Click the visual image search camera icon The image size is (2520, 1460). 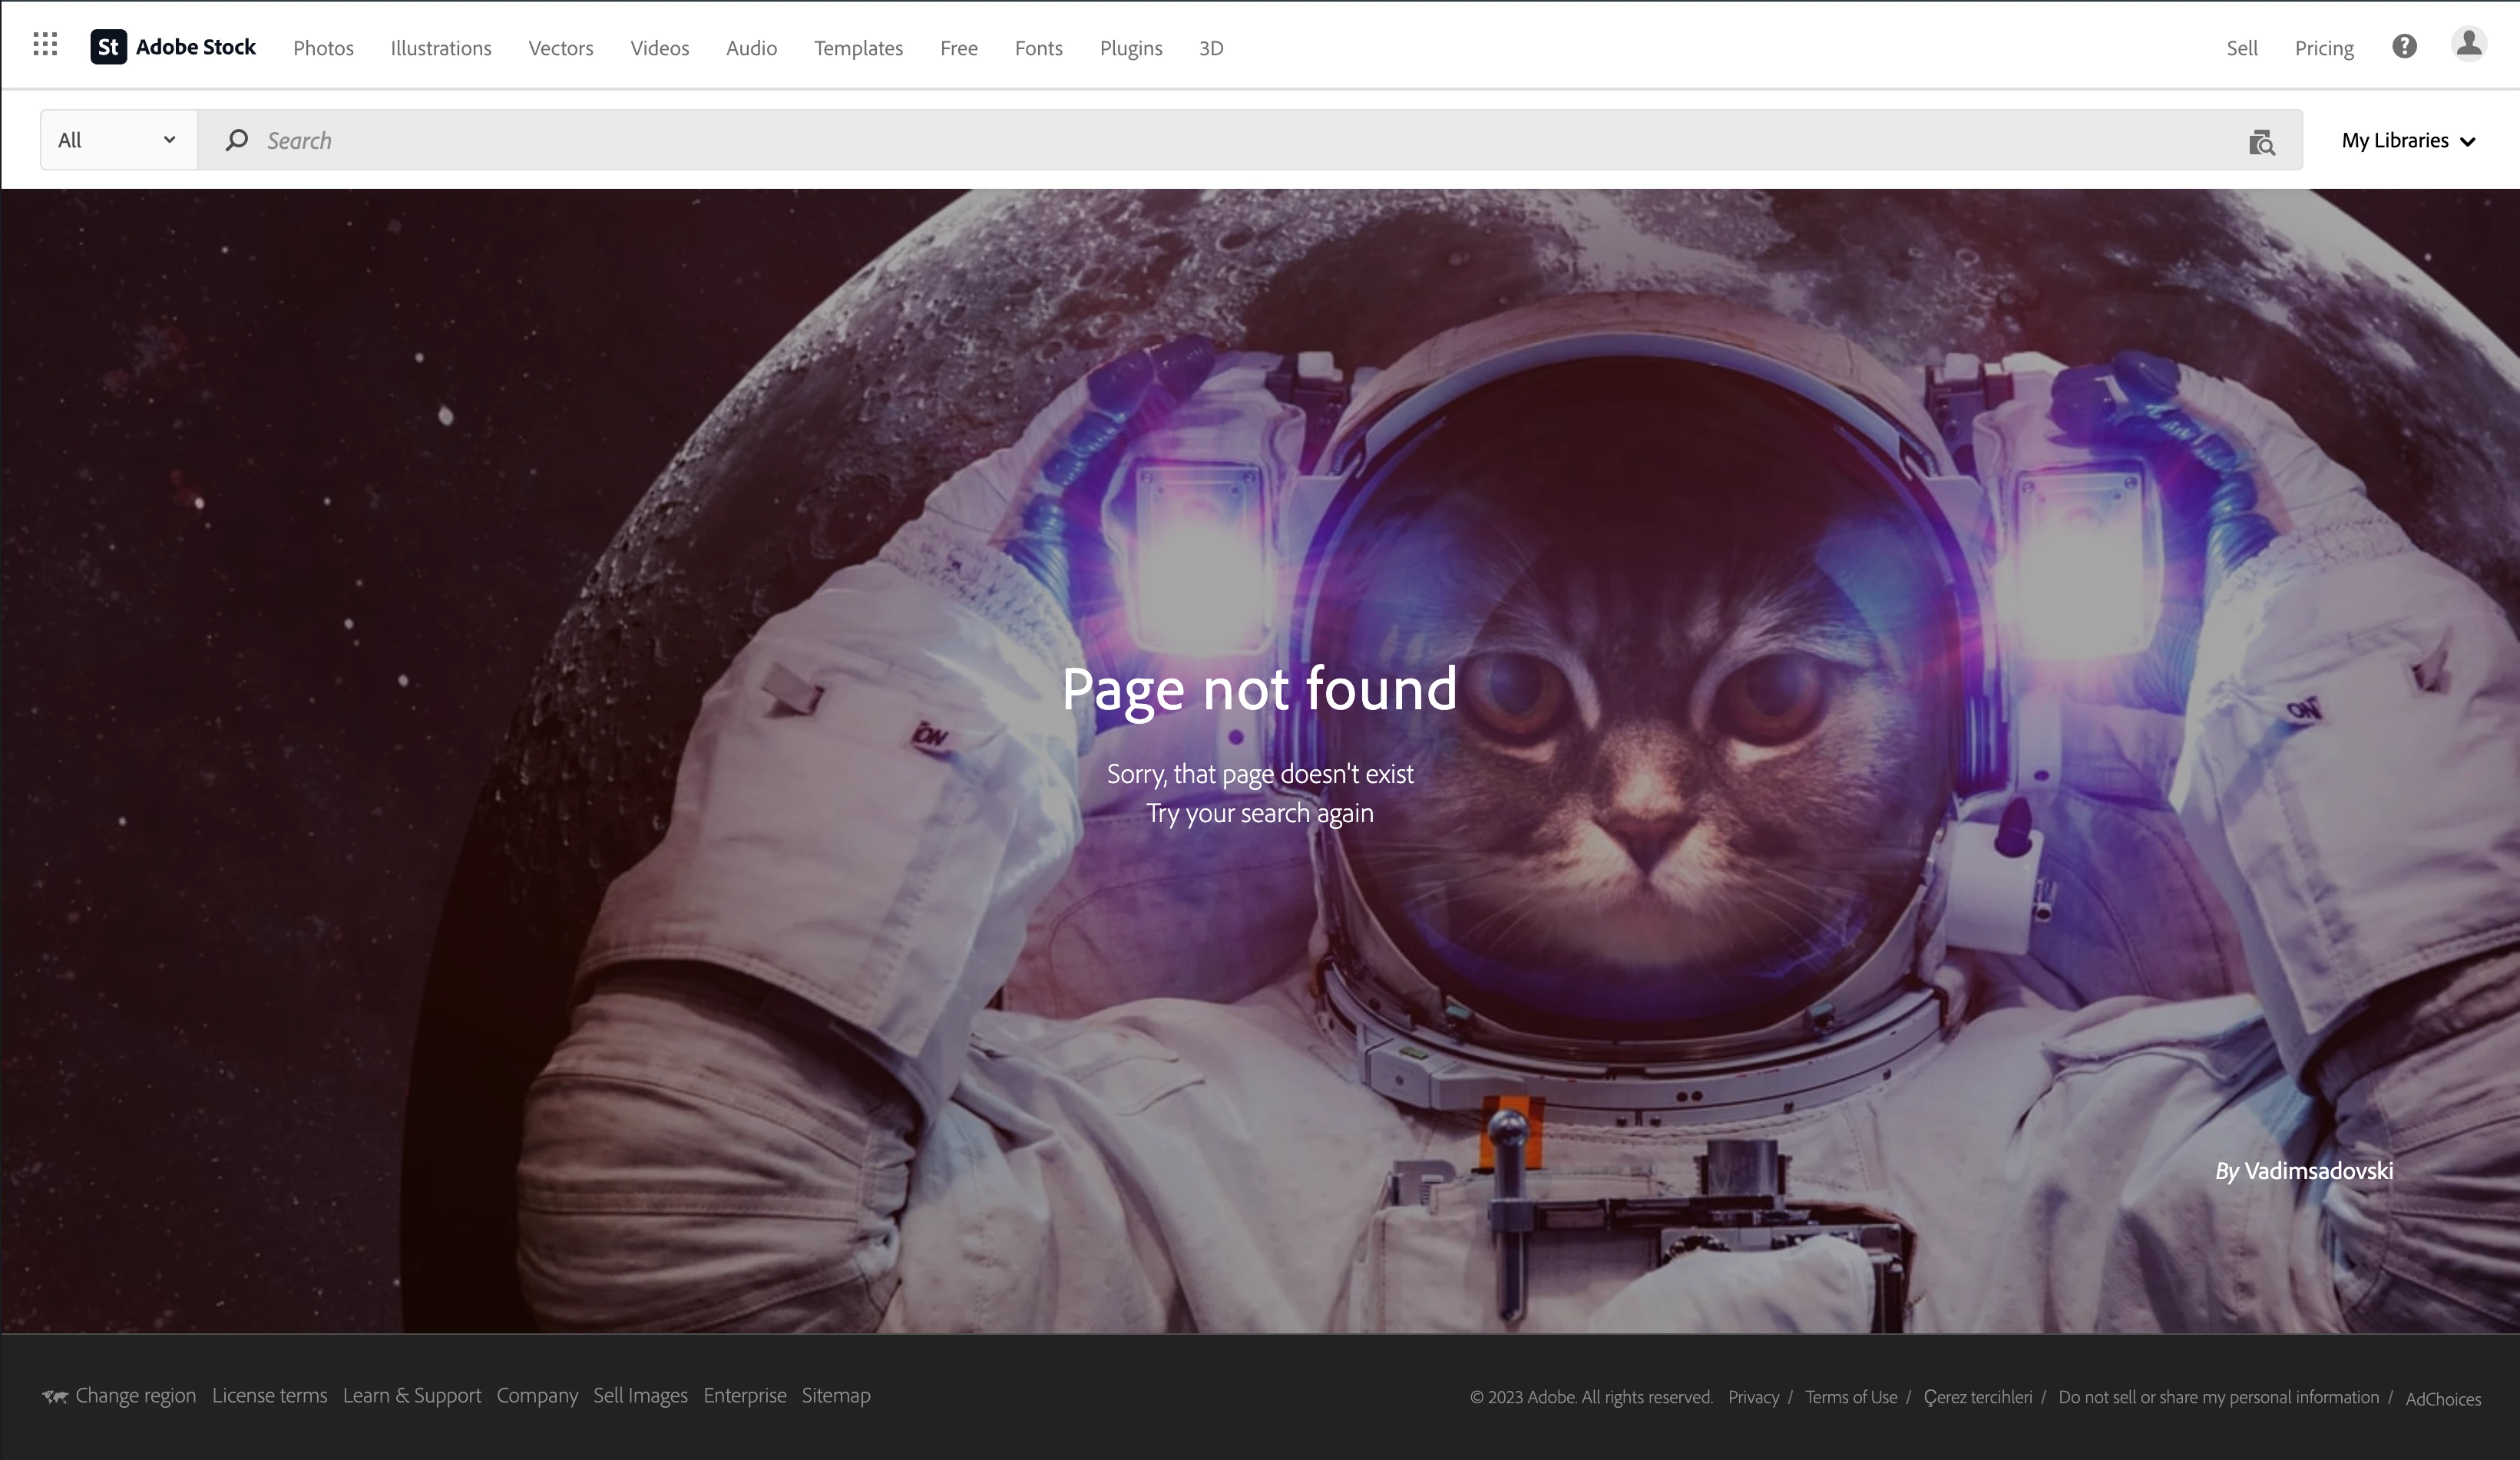click(x=2261, y=142)
